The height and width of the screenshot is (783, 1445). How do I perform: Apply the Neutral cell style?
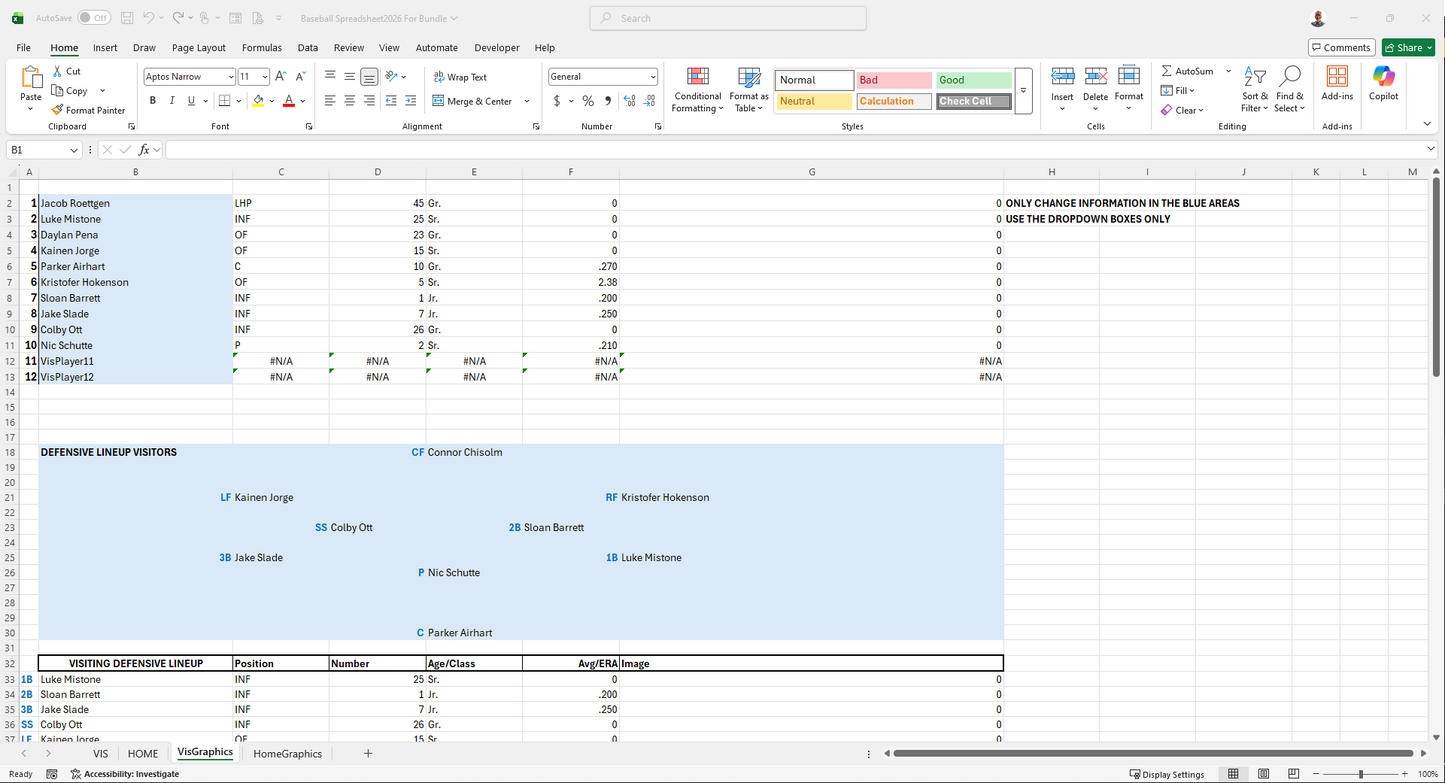coord(814,101)
